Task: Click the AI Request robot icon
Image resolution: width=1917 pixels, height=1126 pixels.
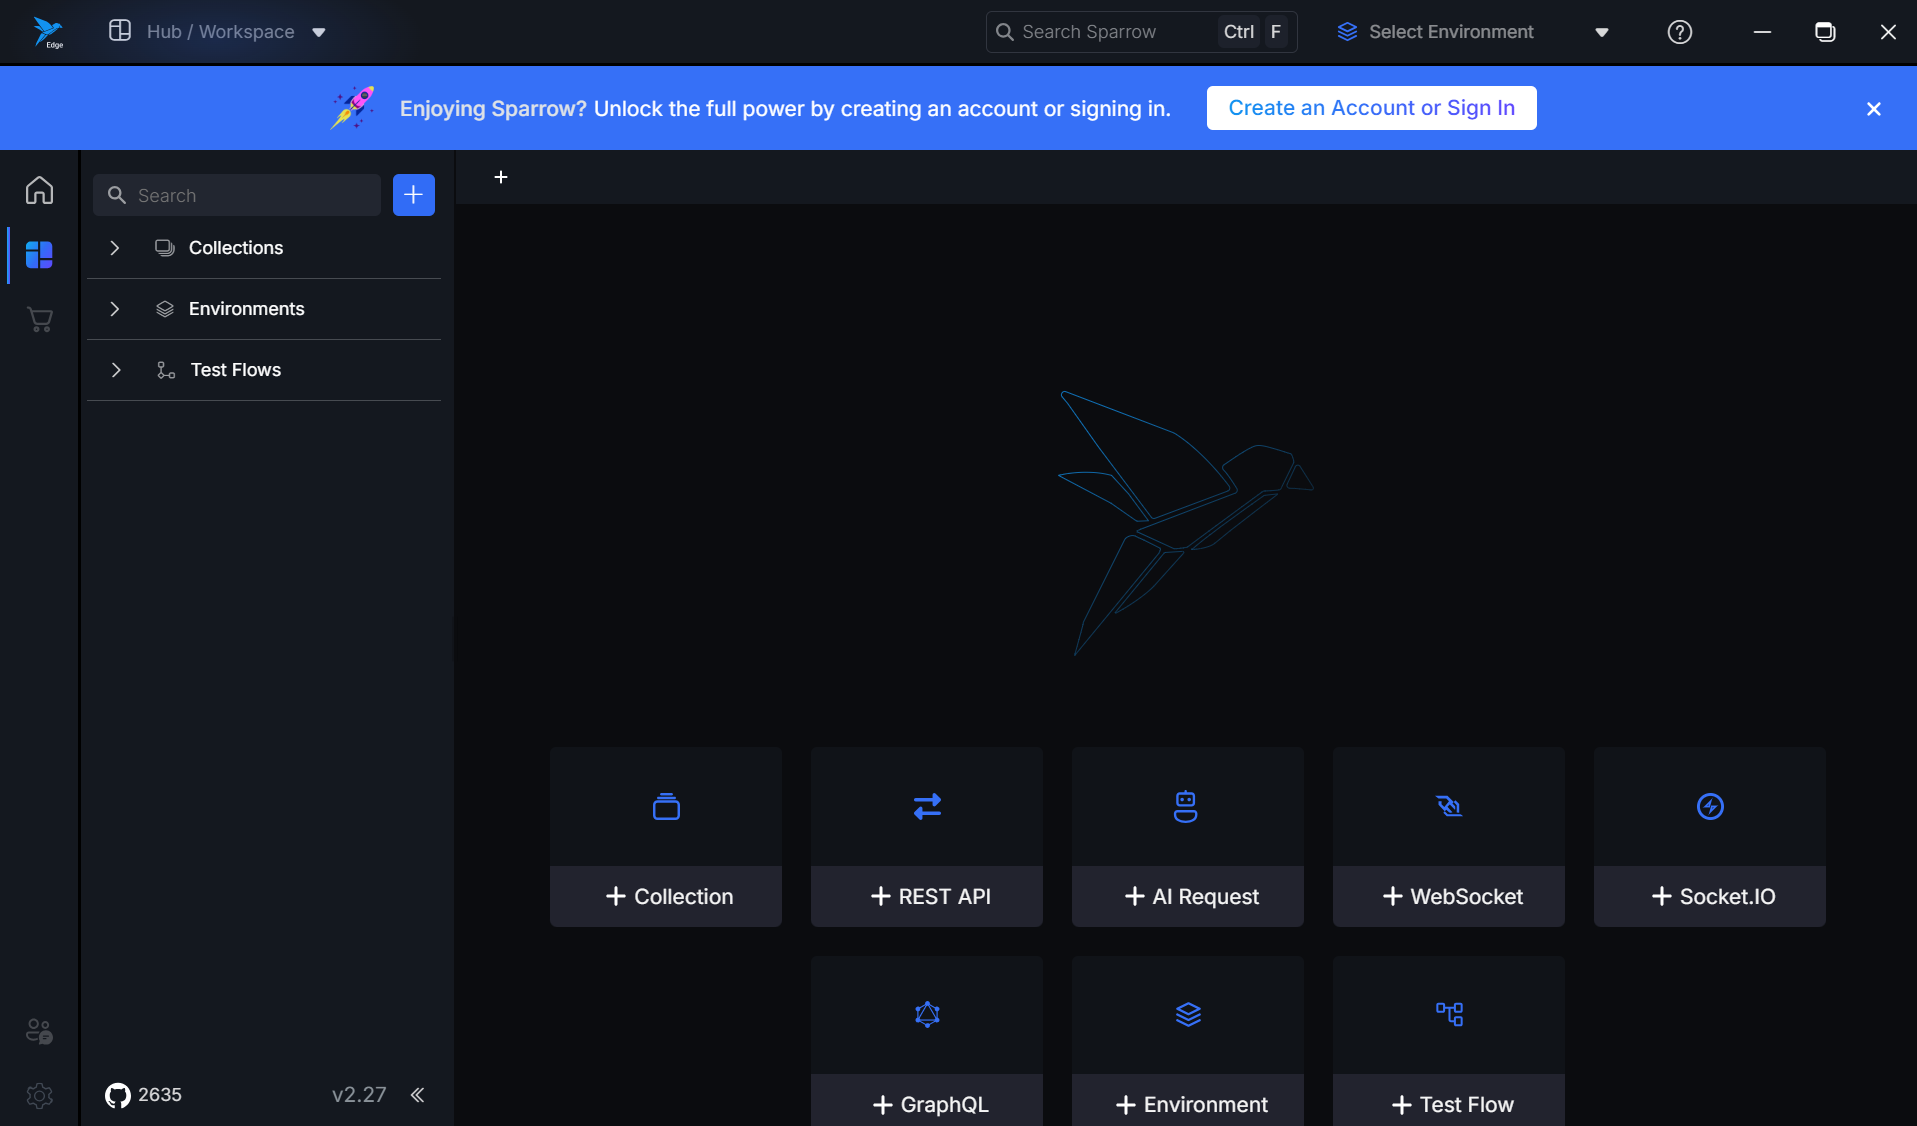Action: point(1186,806)
